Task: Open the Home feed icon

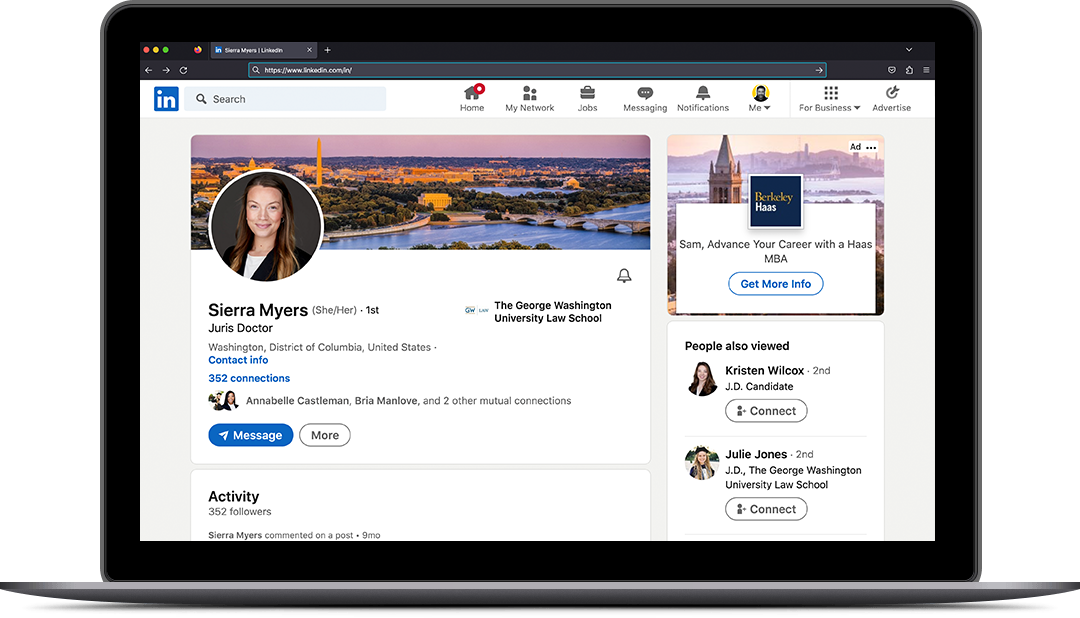Action: 472,93
